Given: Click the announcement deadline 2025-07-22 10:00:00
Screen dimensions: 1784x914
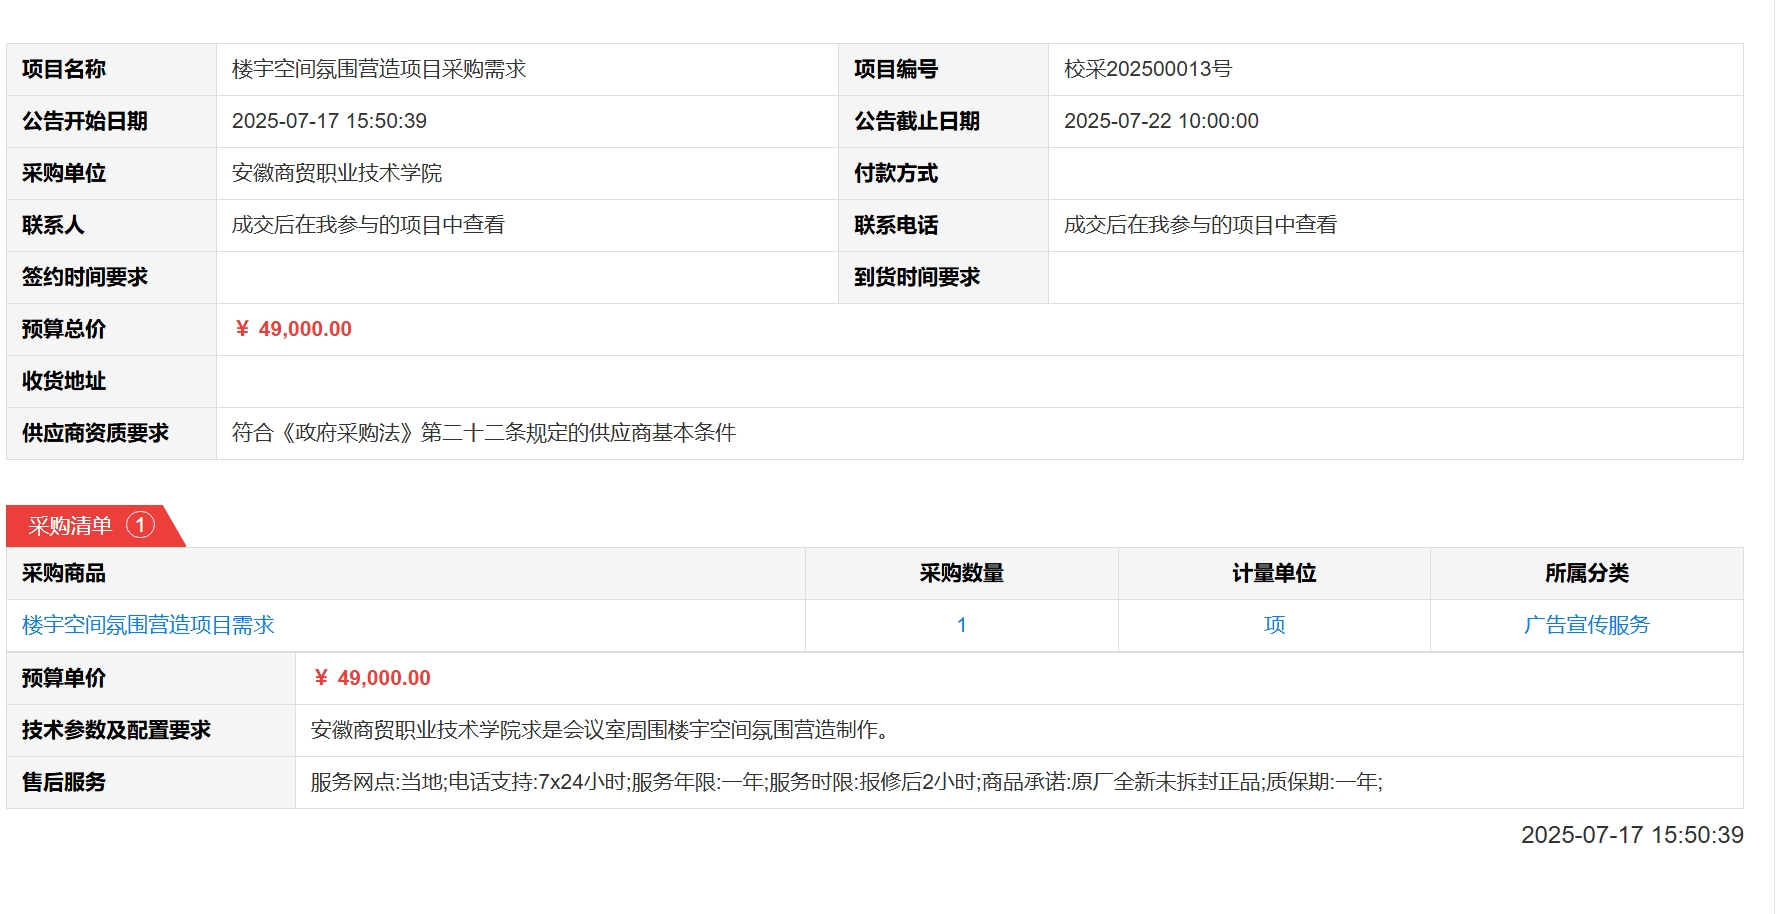Looking at the screenshot, I should point(1161,121).
